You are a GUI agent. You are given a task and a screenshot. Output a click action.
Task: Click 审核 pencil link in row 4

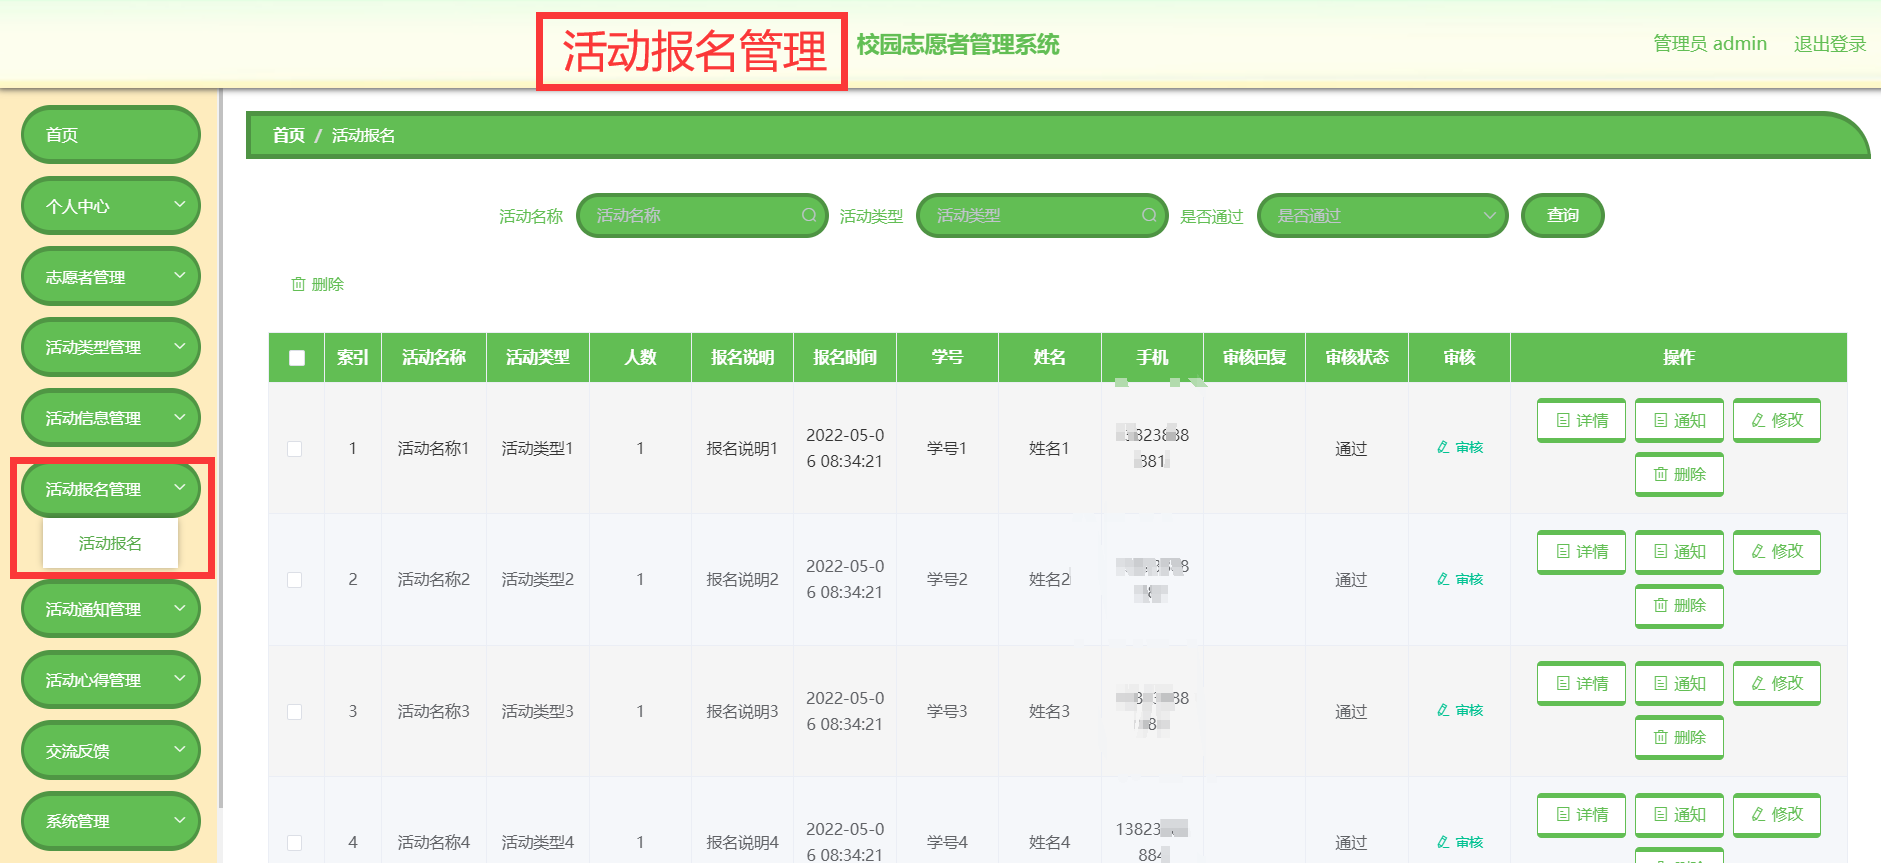pos(1459,843)
